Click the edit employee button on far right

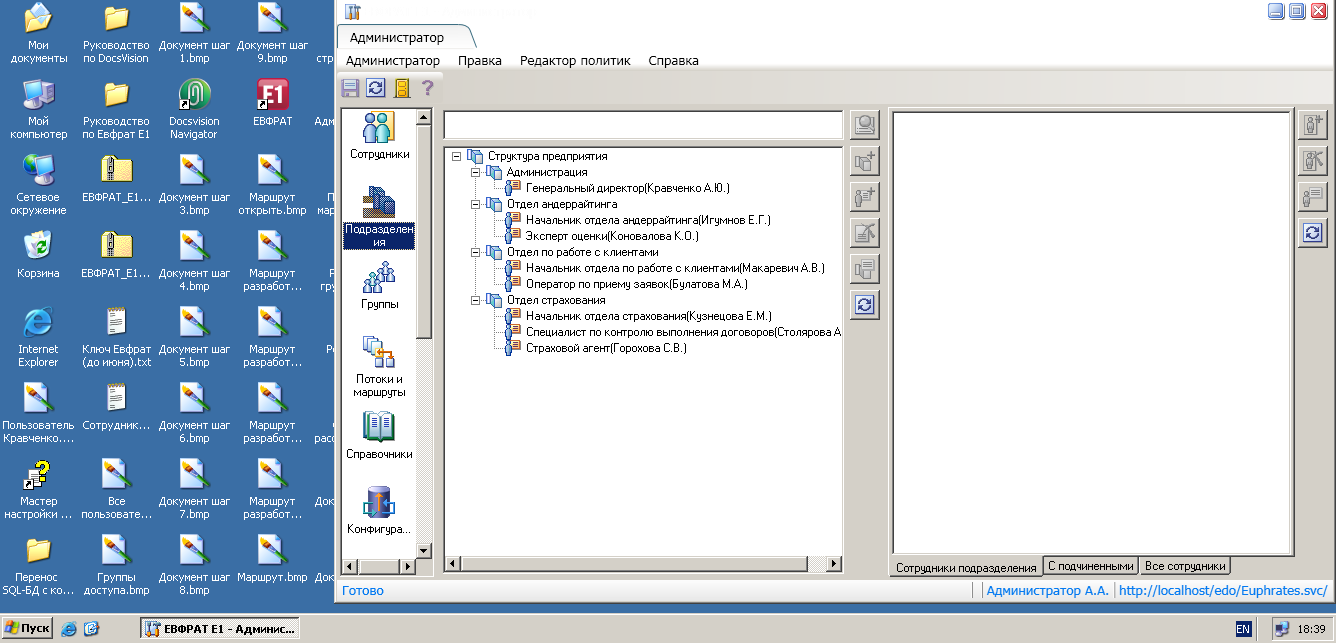[1313, 161]
